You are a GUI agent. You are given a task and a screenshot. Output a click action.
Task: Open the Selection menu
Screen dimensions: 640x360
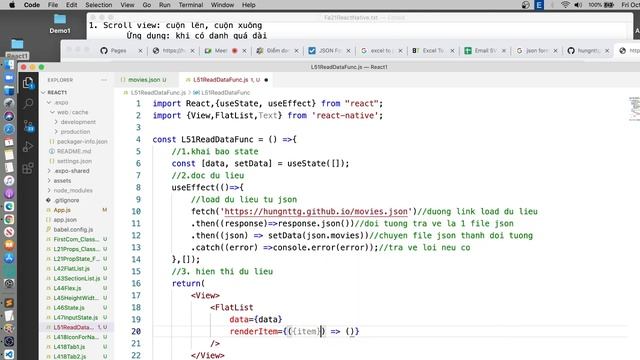(x=98, y=5)
